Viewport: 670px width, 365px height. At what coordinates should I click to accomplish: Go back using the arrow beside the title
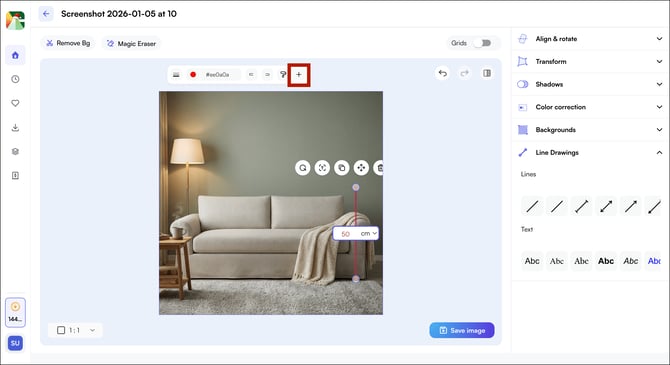pos(46,14)
